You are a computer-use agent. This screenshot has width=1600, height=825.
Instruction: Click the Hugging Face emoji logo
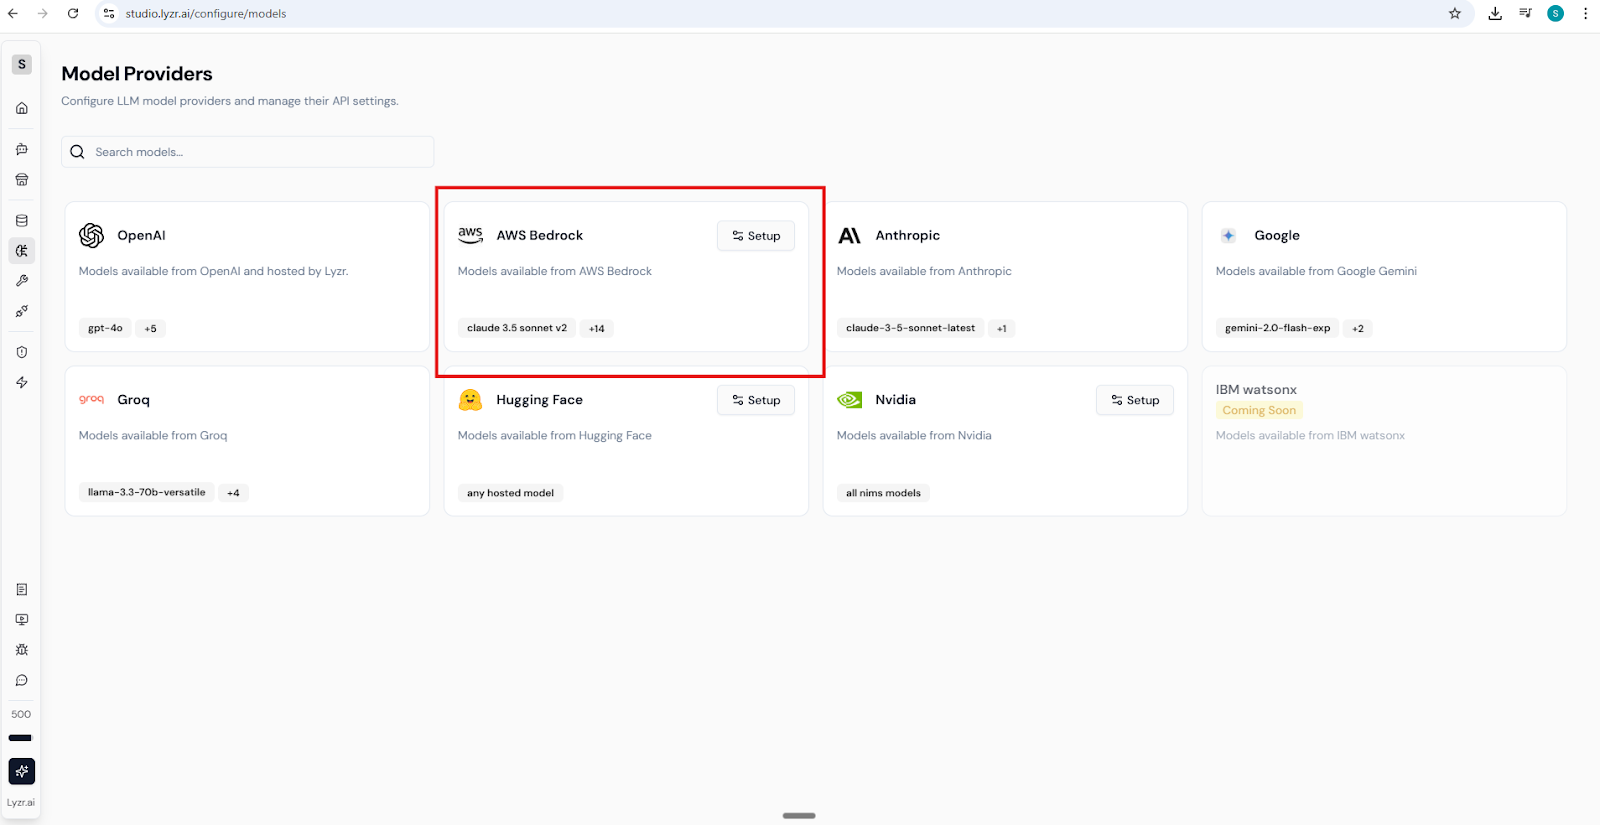pos(470,400)
